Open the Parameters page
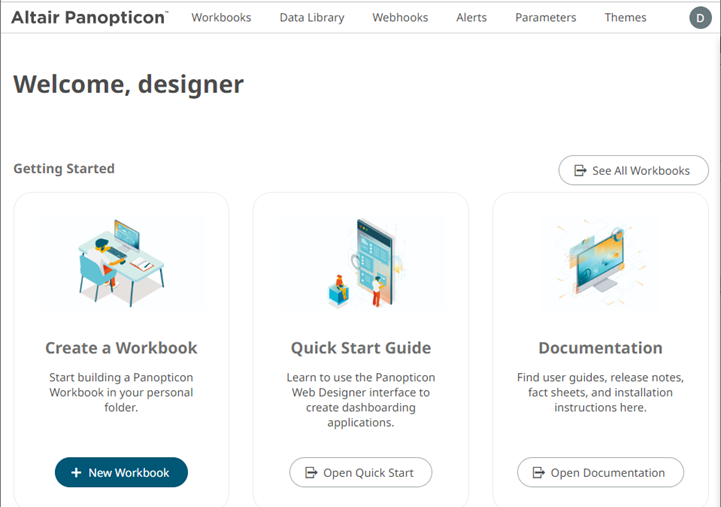Image resolution: width=721 pixels, height=507 pixels. [x=545, y=17]
